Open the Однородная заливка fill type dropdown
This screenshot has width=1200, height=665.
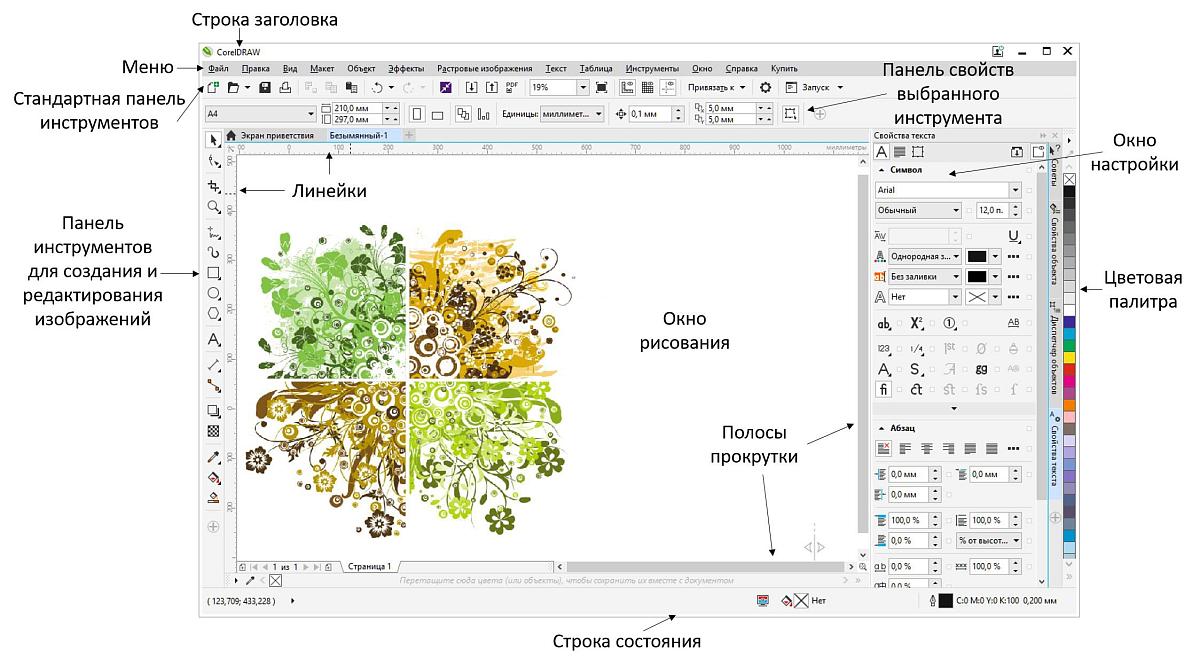tap(957, 255)
